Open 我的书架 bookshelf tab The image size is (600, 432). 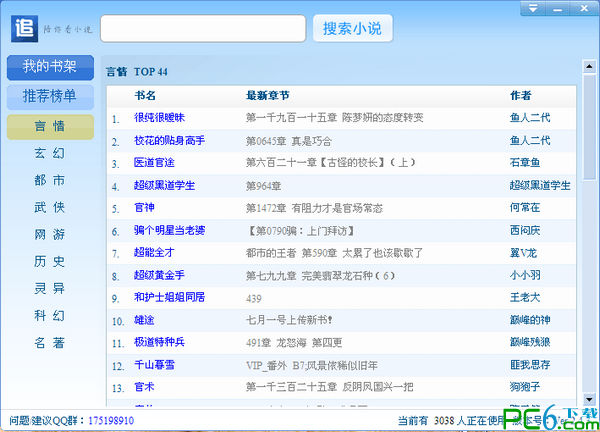(x=50, y=67)
